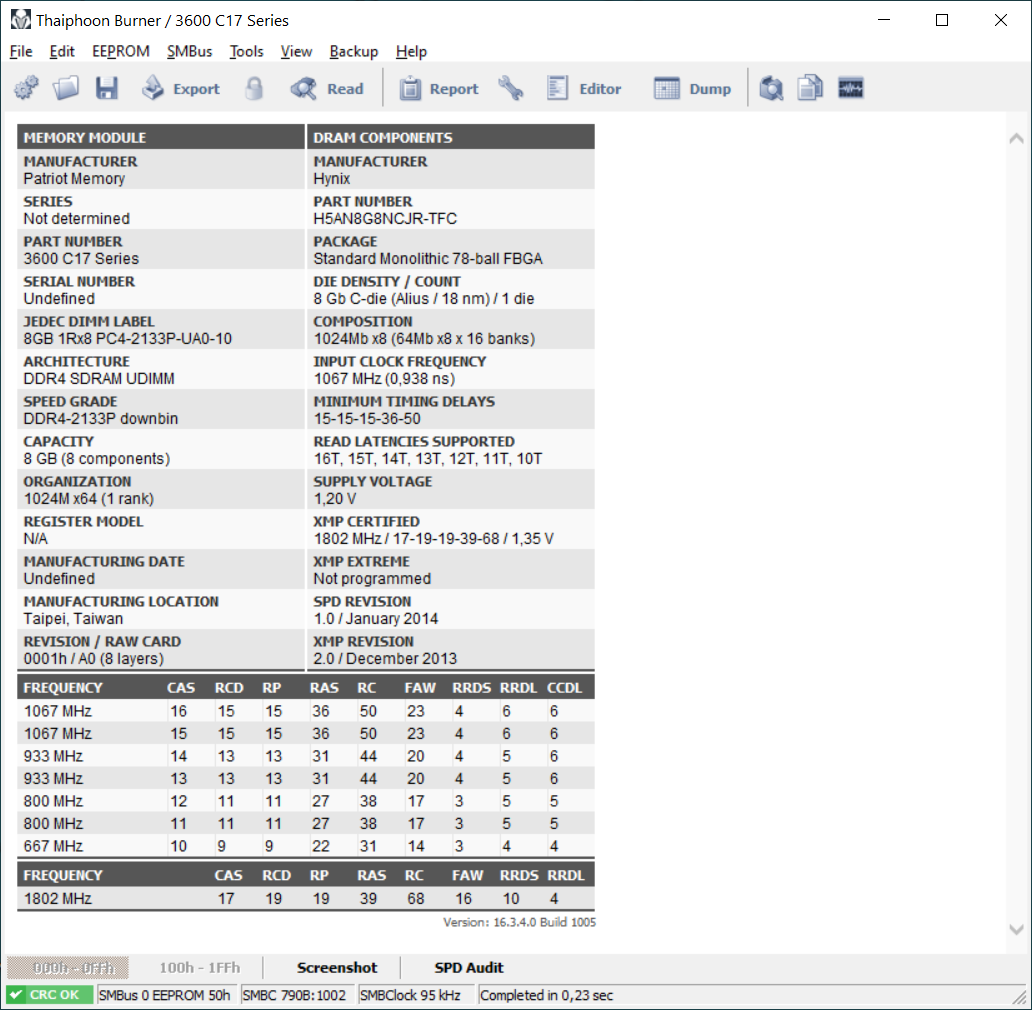Click '1.0 / January 2014' SPD revision value
The image size is (1032, 1010).
tap(376, 619)
